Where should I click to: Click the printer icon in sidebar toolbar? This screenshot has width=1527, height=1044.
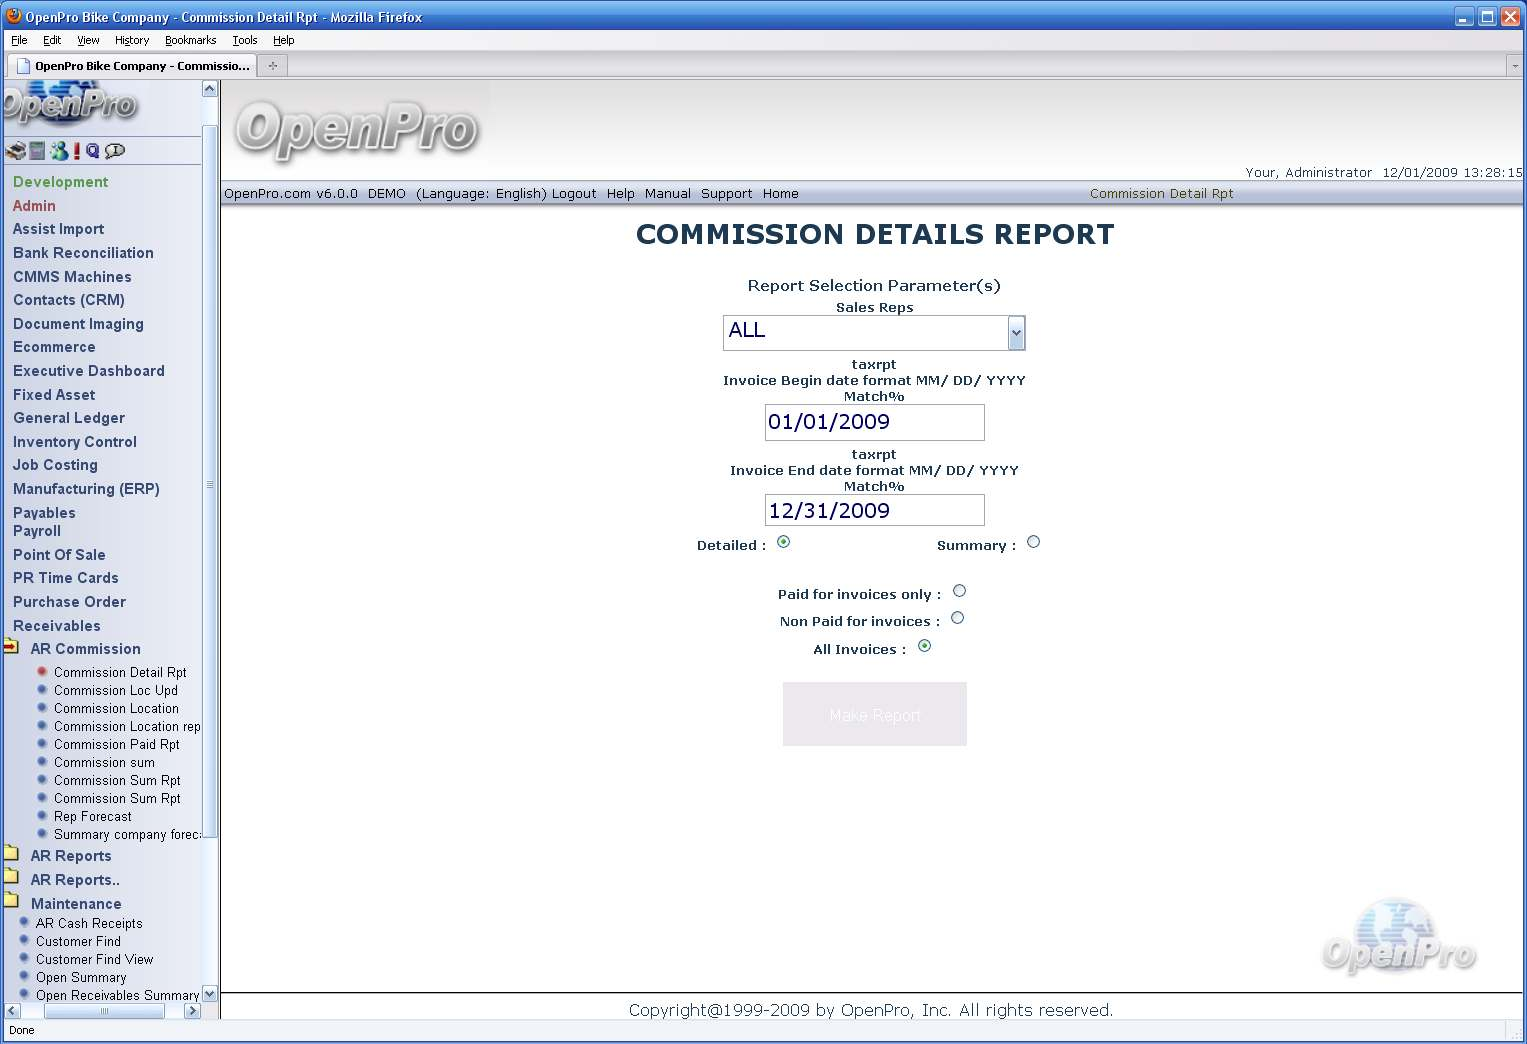(15, 151)
